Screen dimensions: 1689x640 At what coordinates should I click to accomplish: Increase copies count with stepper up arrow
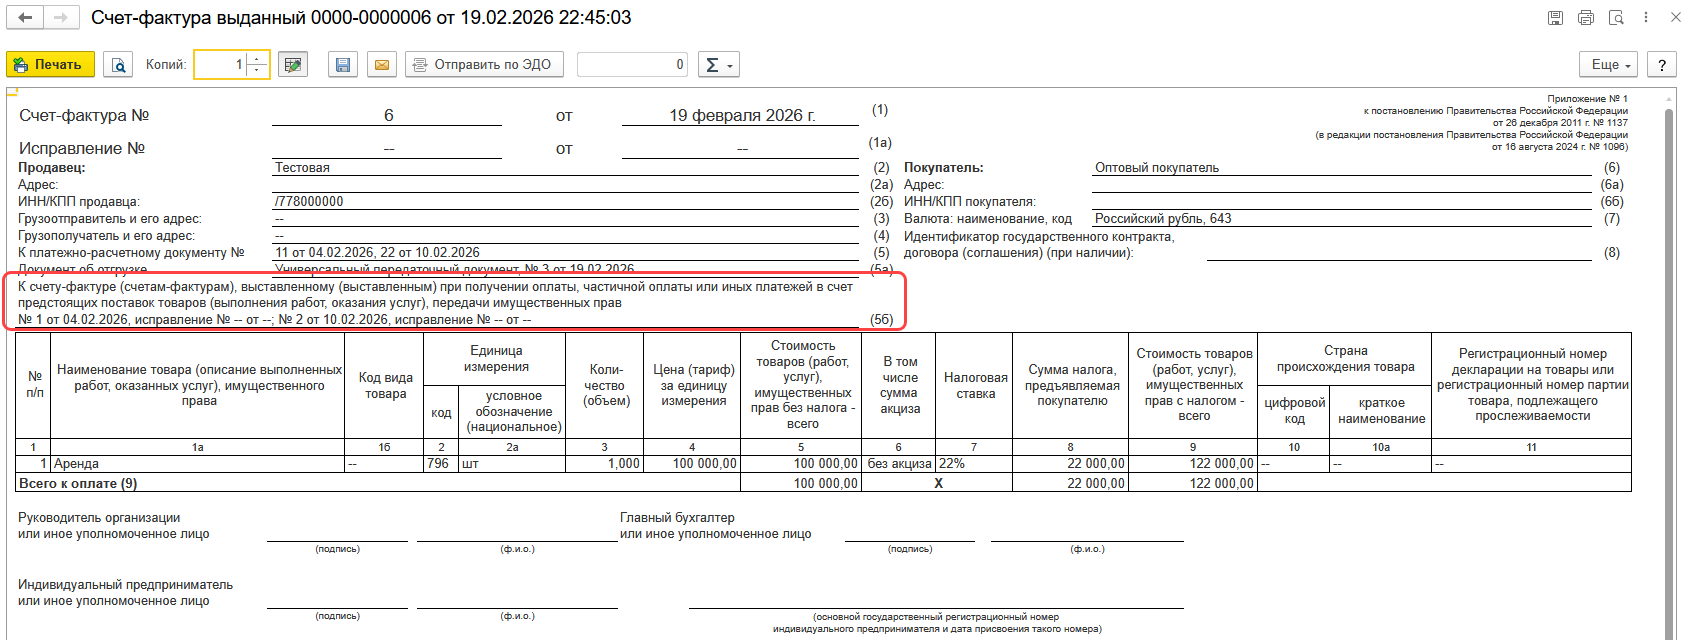tap(258, 59)
